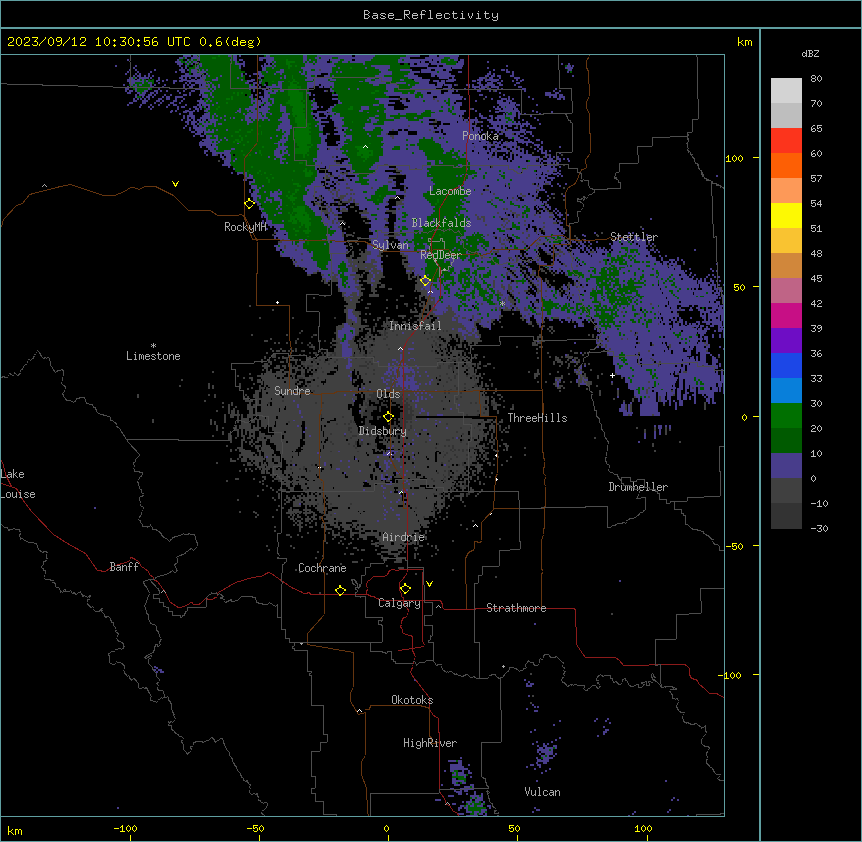This screenshot has height=842, width=862.
Task: Click the Cochrane label
Action: tap(322, 568)
